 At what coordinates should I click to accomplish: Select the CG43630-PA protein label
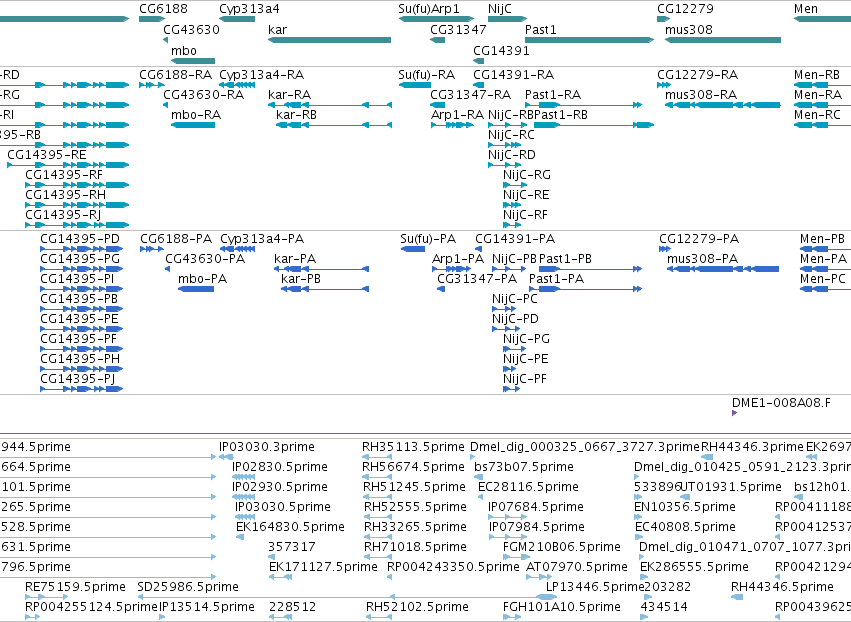[x=205, y=259]
